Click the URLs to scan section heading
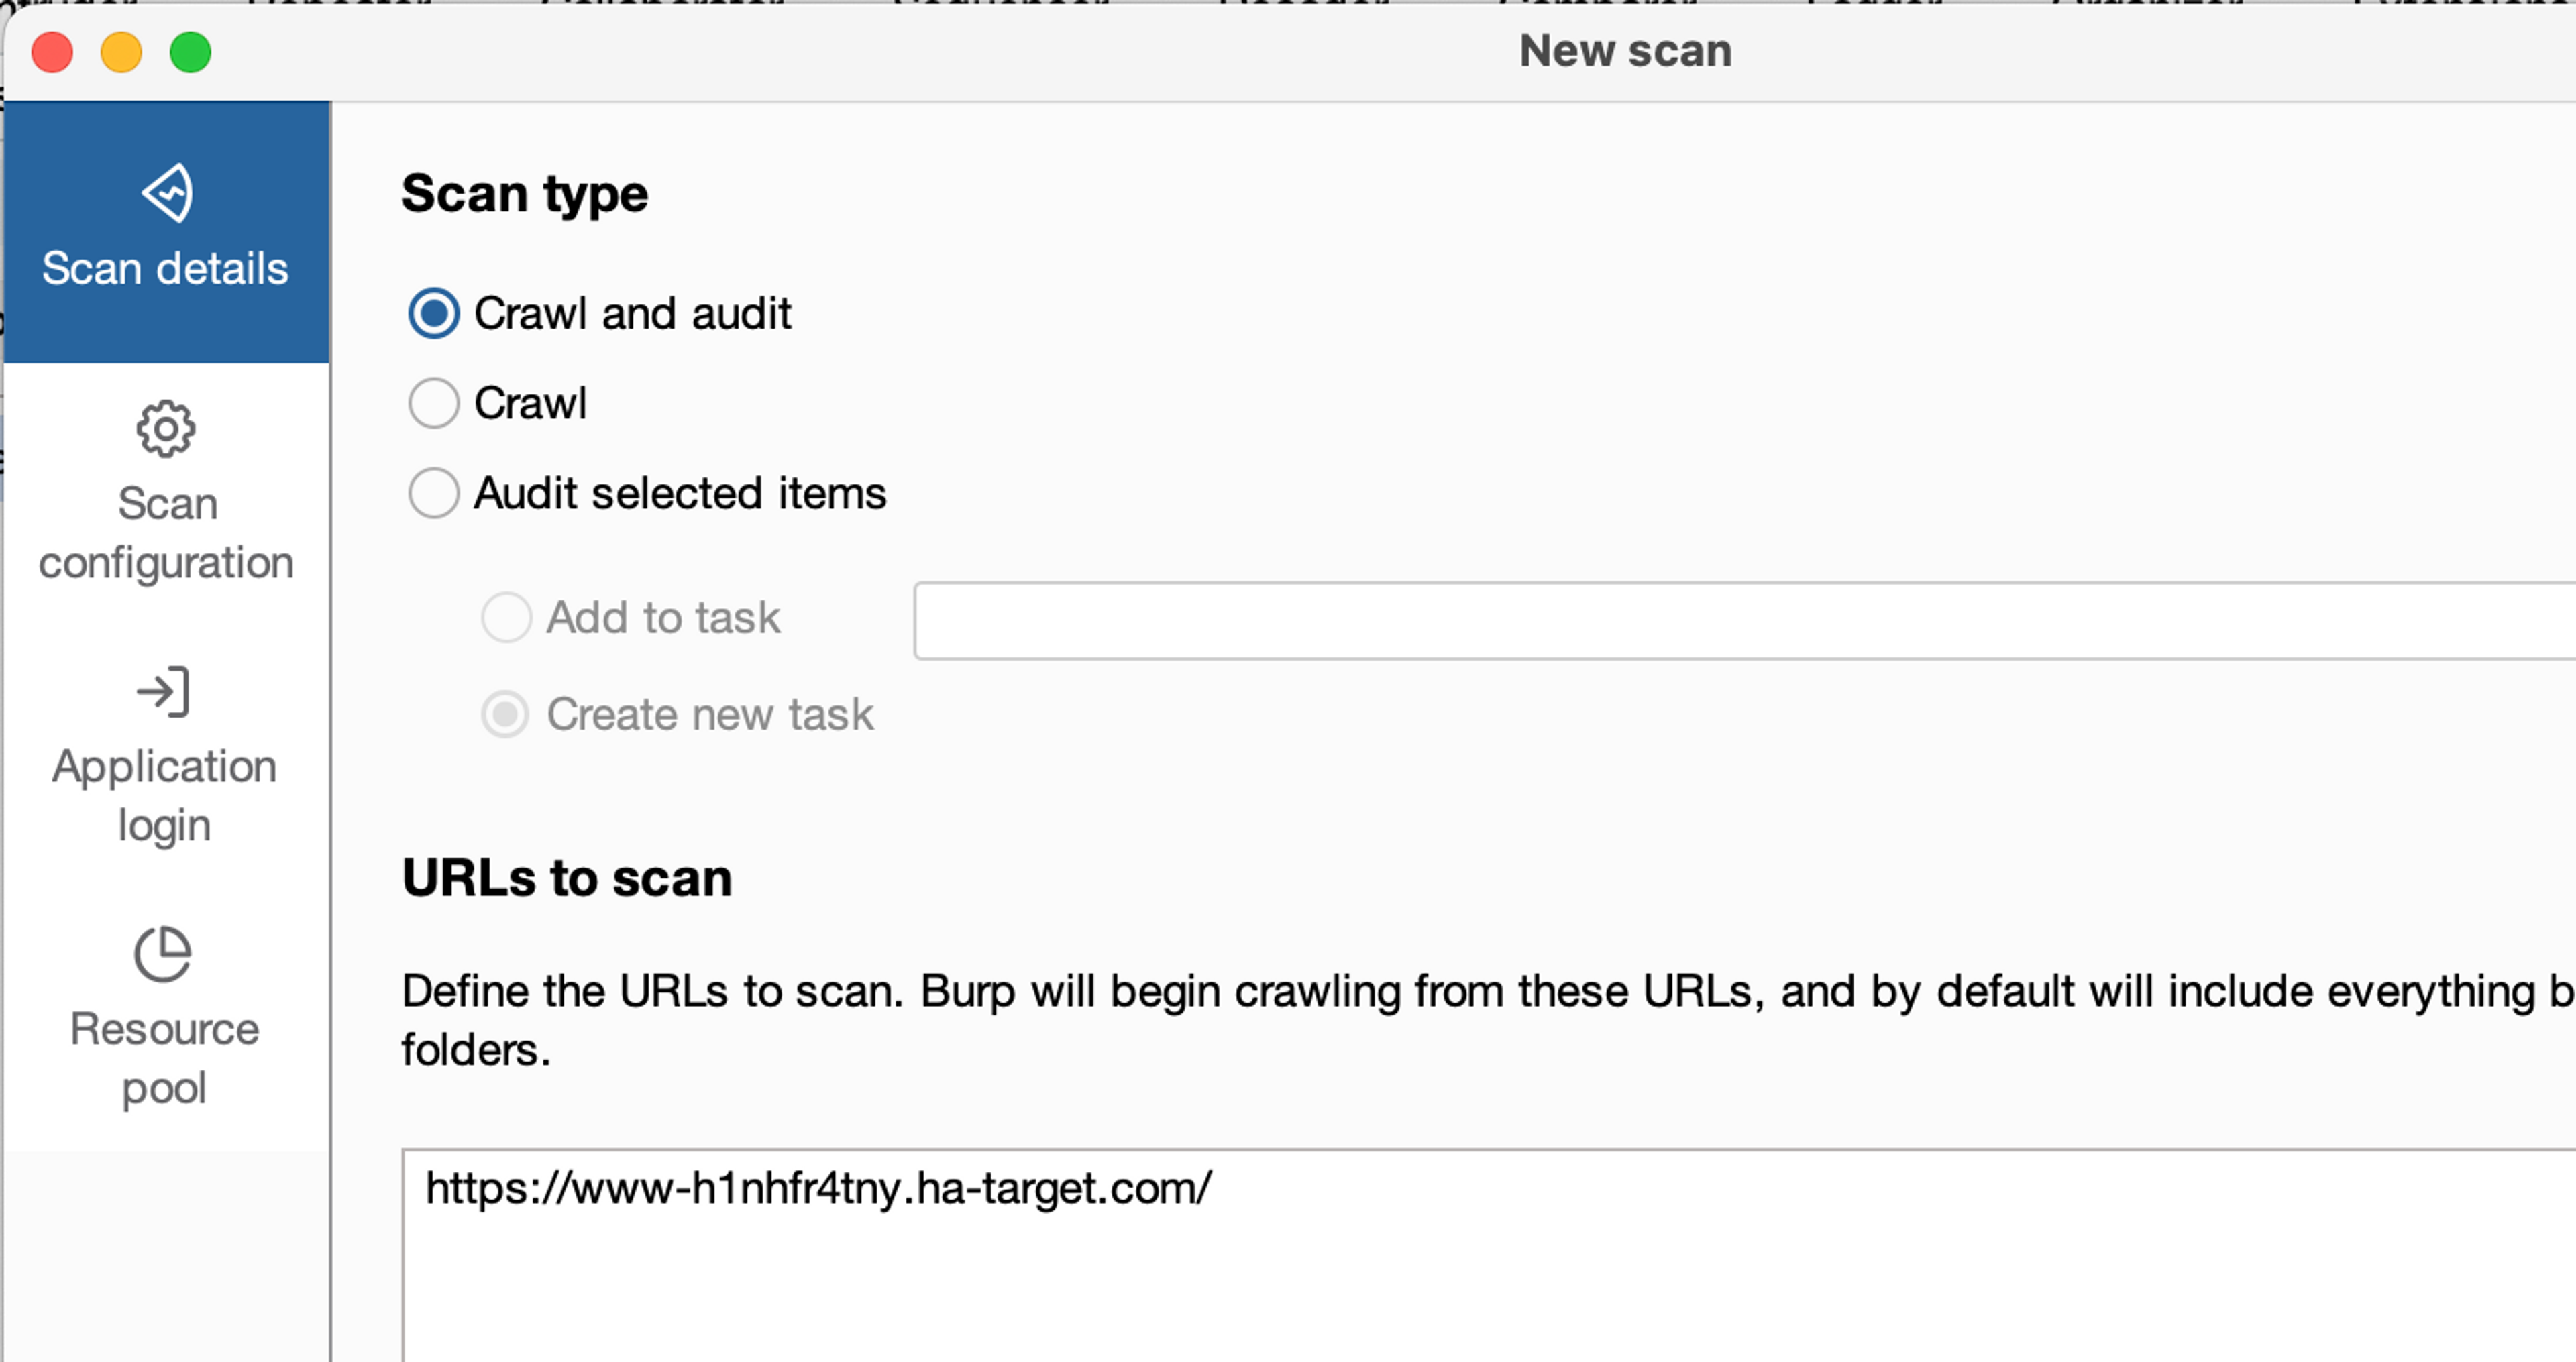The width and height of the screenshot is (2576, 1362). (x=567, y=878)
